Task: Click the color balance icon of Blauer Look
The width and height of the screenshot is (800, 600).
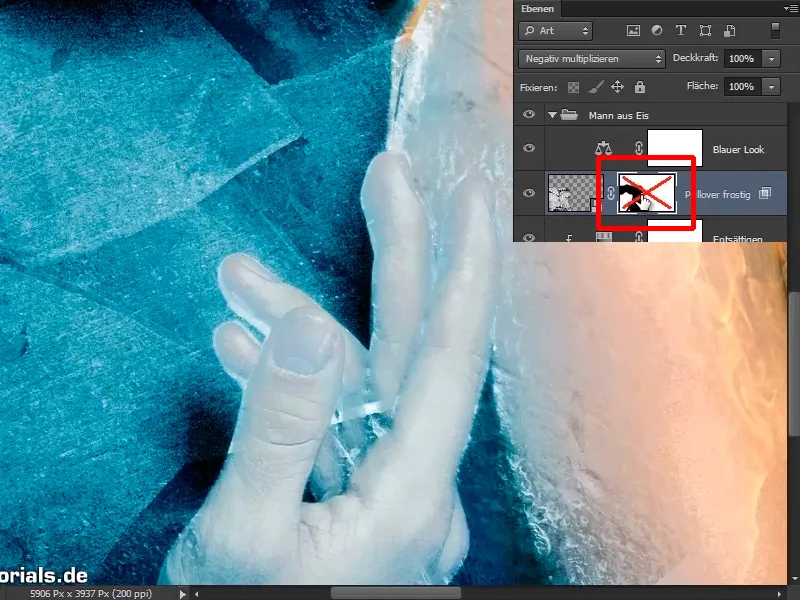Action: 603,148
